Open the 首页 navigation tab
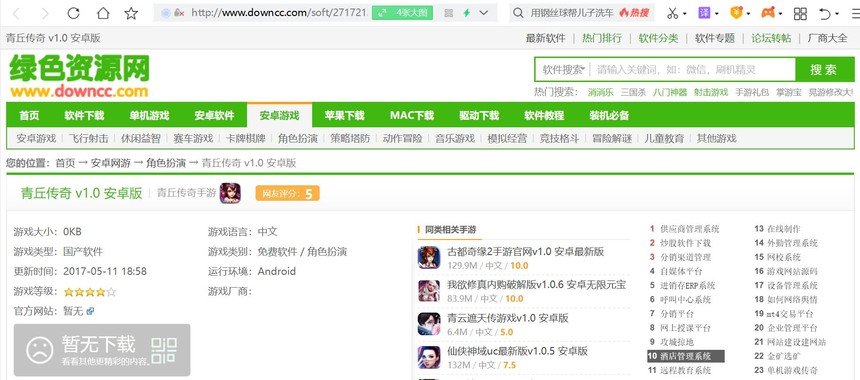Image resolution: width=860 pixels, height=380 pixels. pyautogui.click(x=29, y=115)
